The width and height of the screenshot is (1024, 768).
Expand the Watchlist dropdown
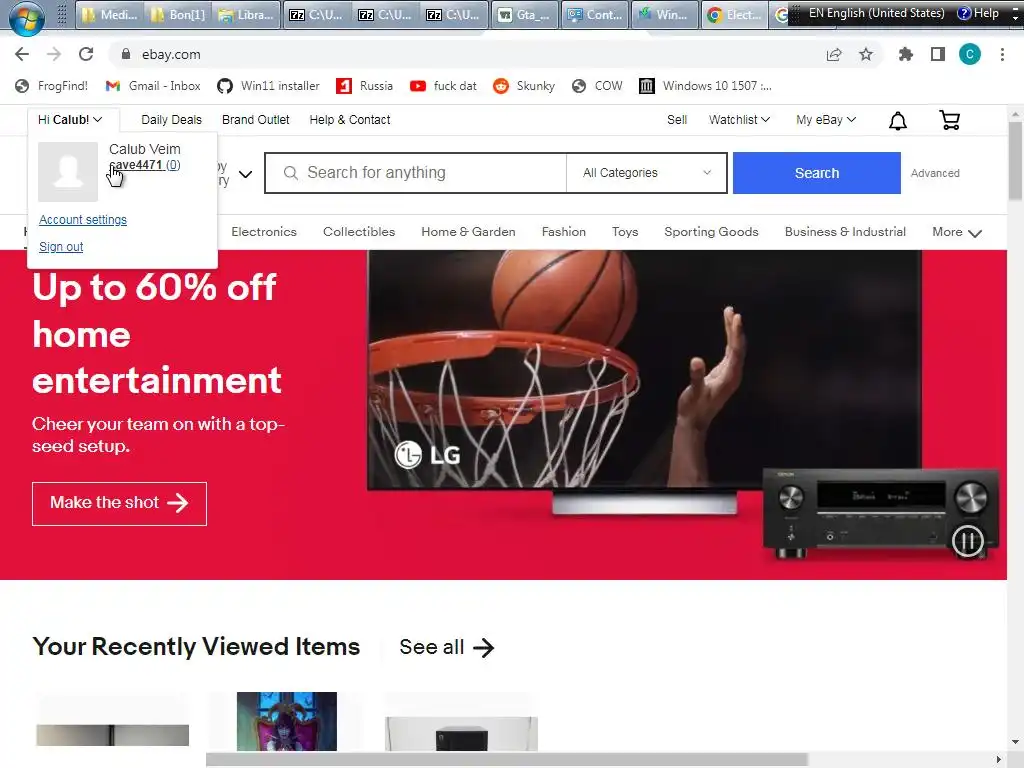pos(739,120)
